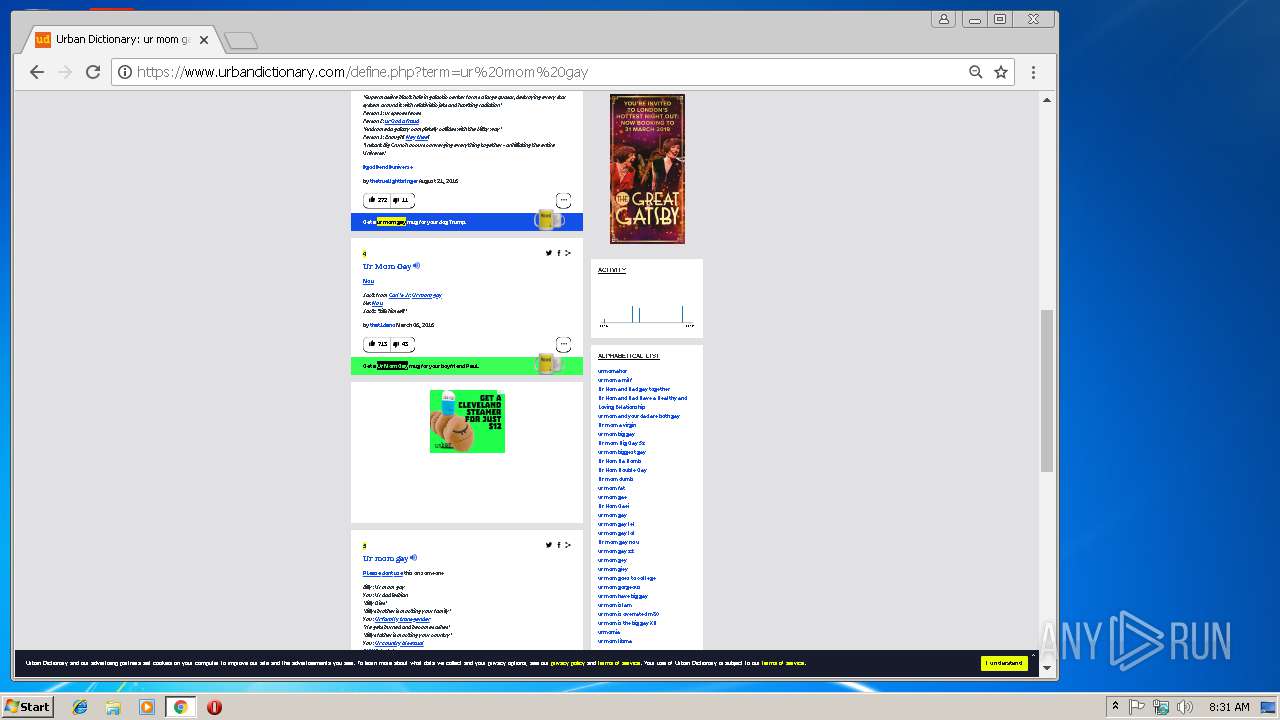Click the page scrollbar thumb
The image size is (1280, 720).
(1047, 390)
